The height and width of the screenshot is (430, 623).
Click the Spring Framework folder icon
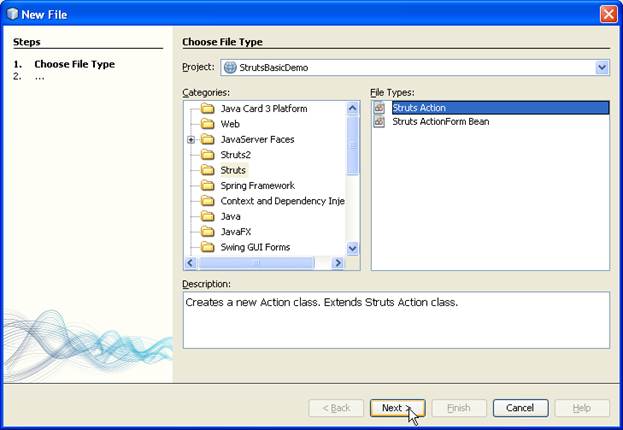click(207, 186)
